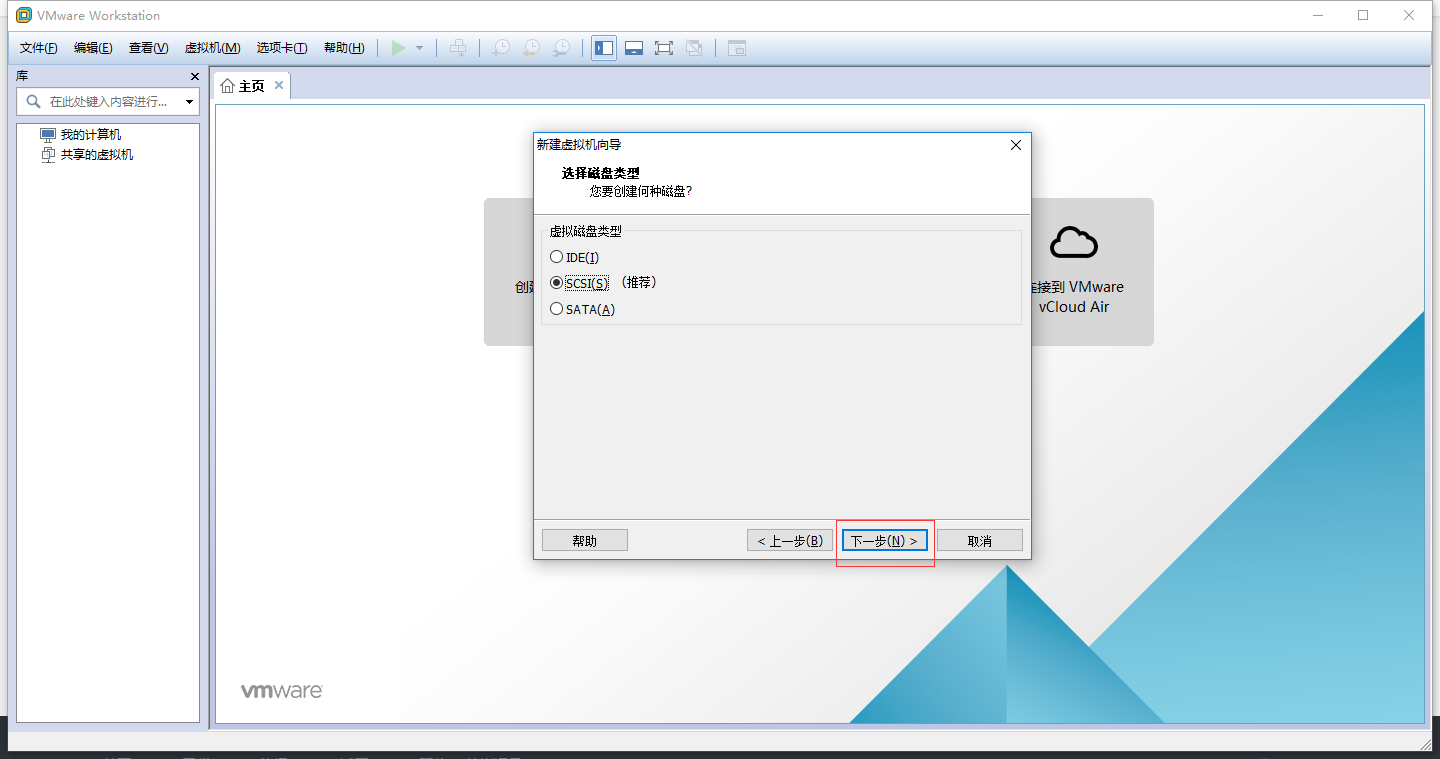1440x759 pixels.
Task: Click the revert to snapshot toolbar icon
Action: [x=532, y=48]
